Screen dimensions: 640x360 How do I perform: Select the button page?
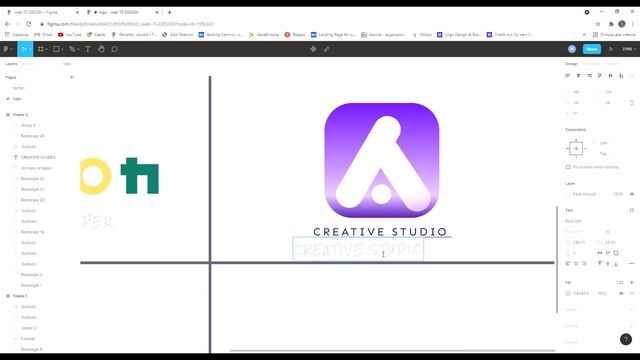click(19, 88)
